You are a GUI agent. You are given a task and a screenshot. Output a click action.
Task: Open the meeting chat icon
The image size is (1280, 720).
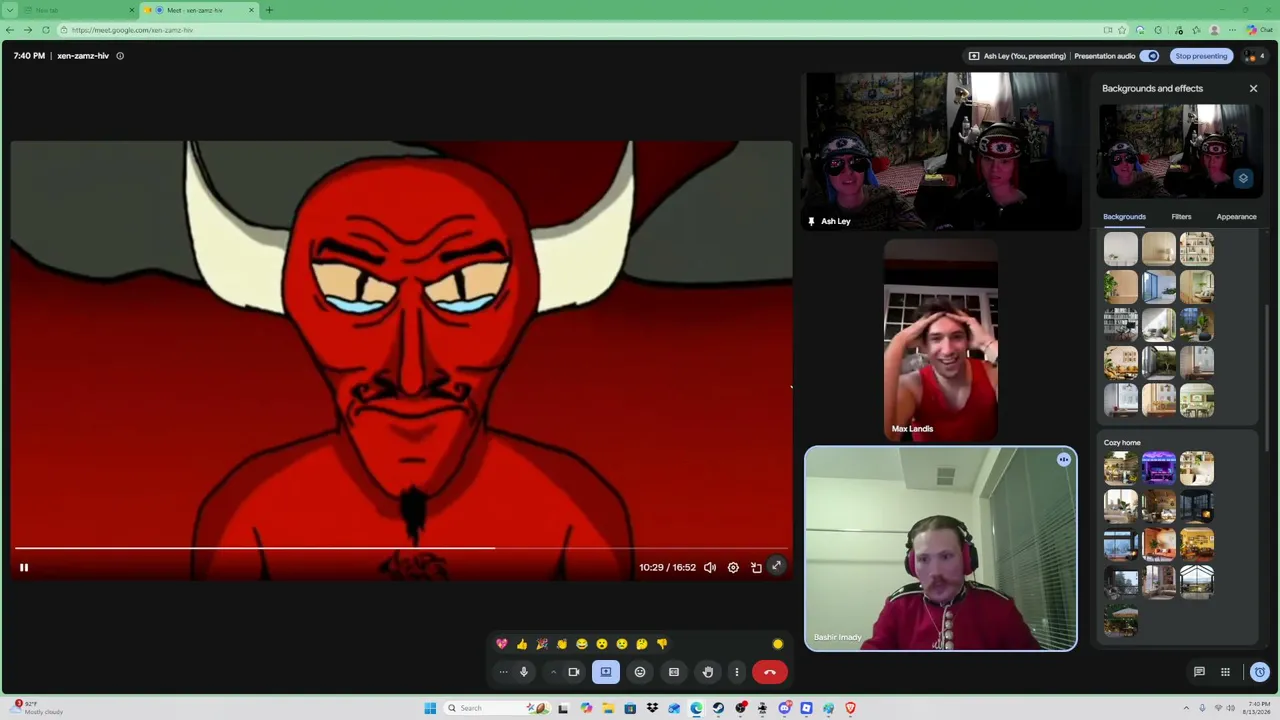1199,672
